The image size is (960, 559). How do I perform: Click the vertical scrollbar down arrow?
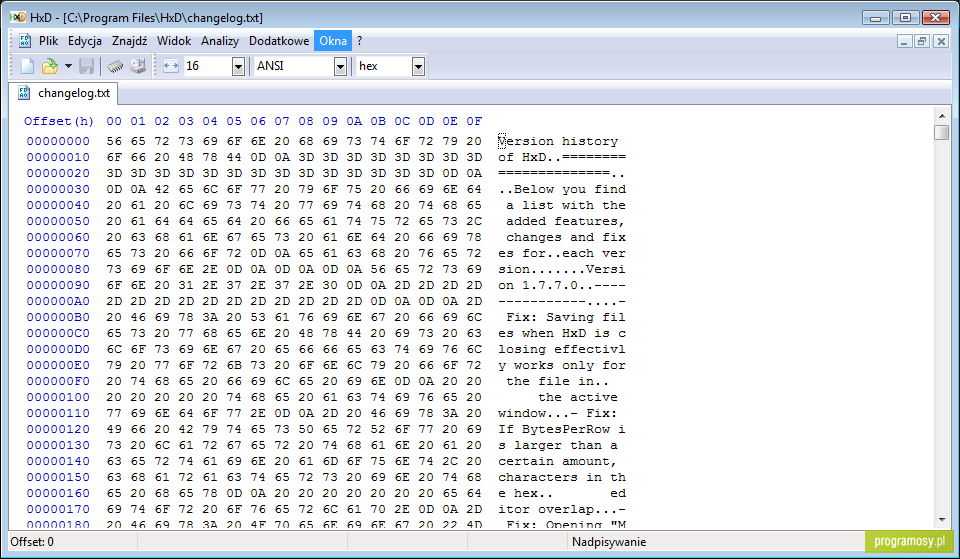(x=942, y=520)
